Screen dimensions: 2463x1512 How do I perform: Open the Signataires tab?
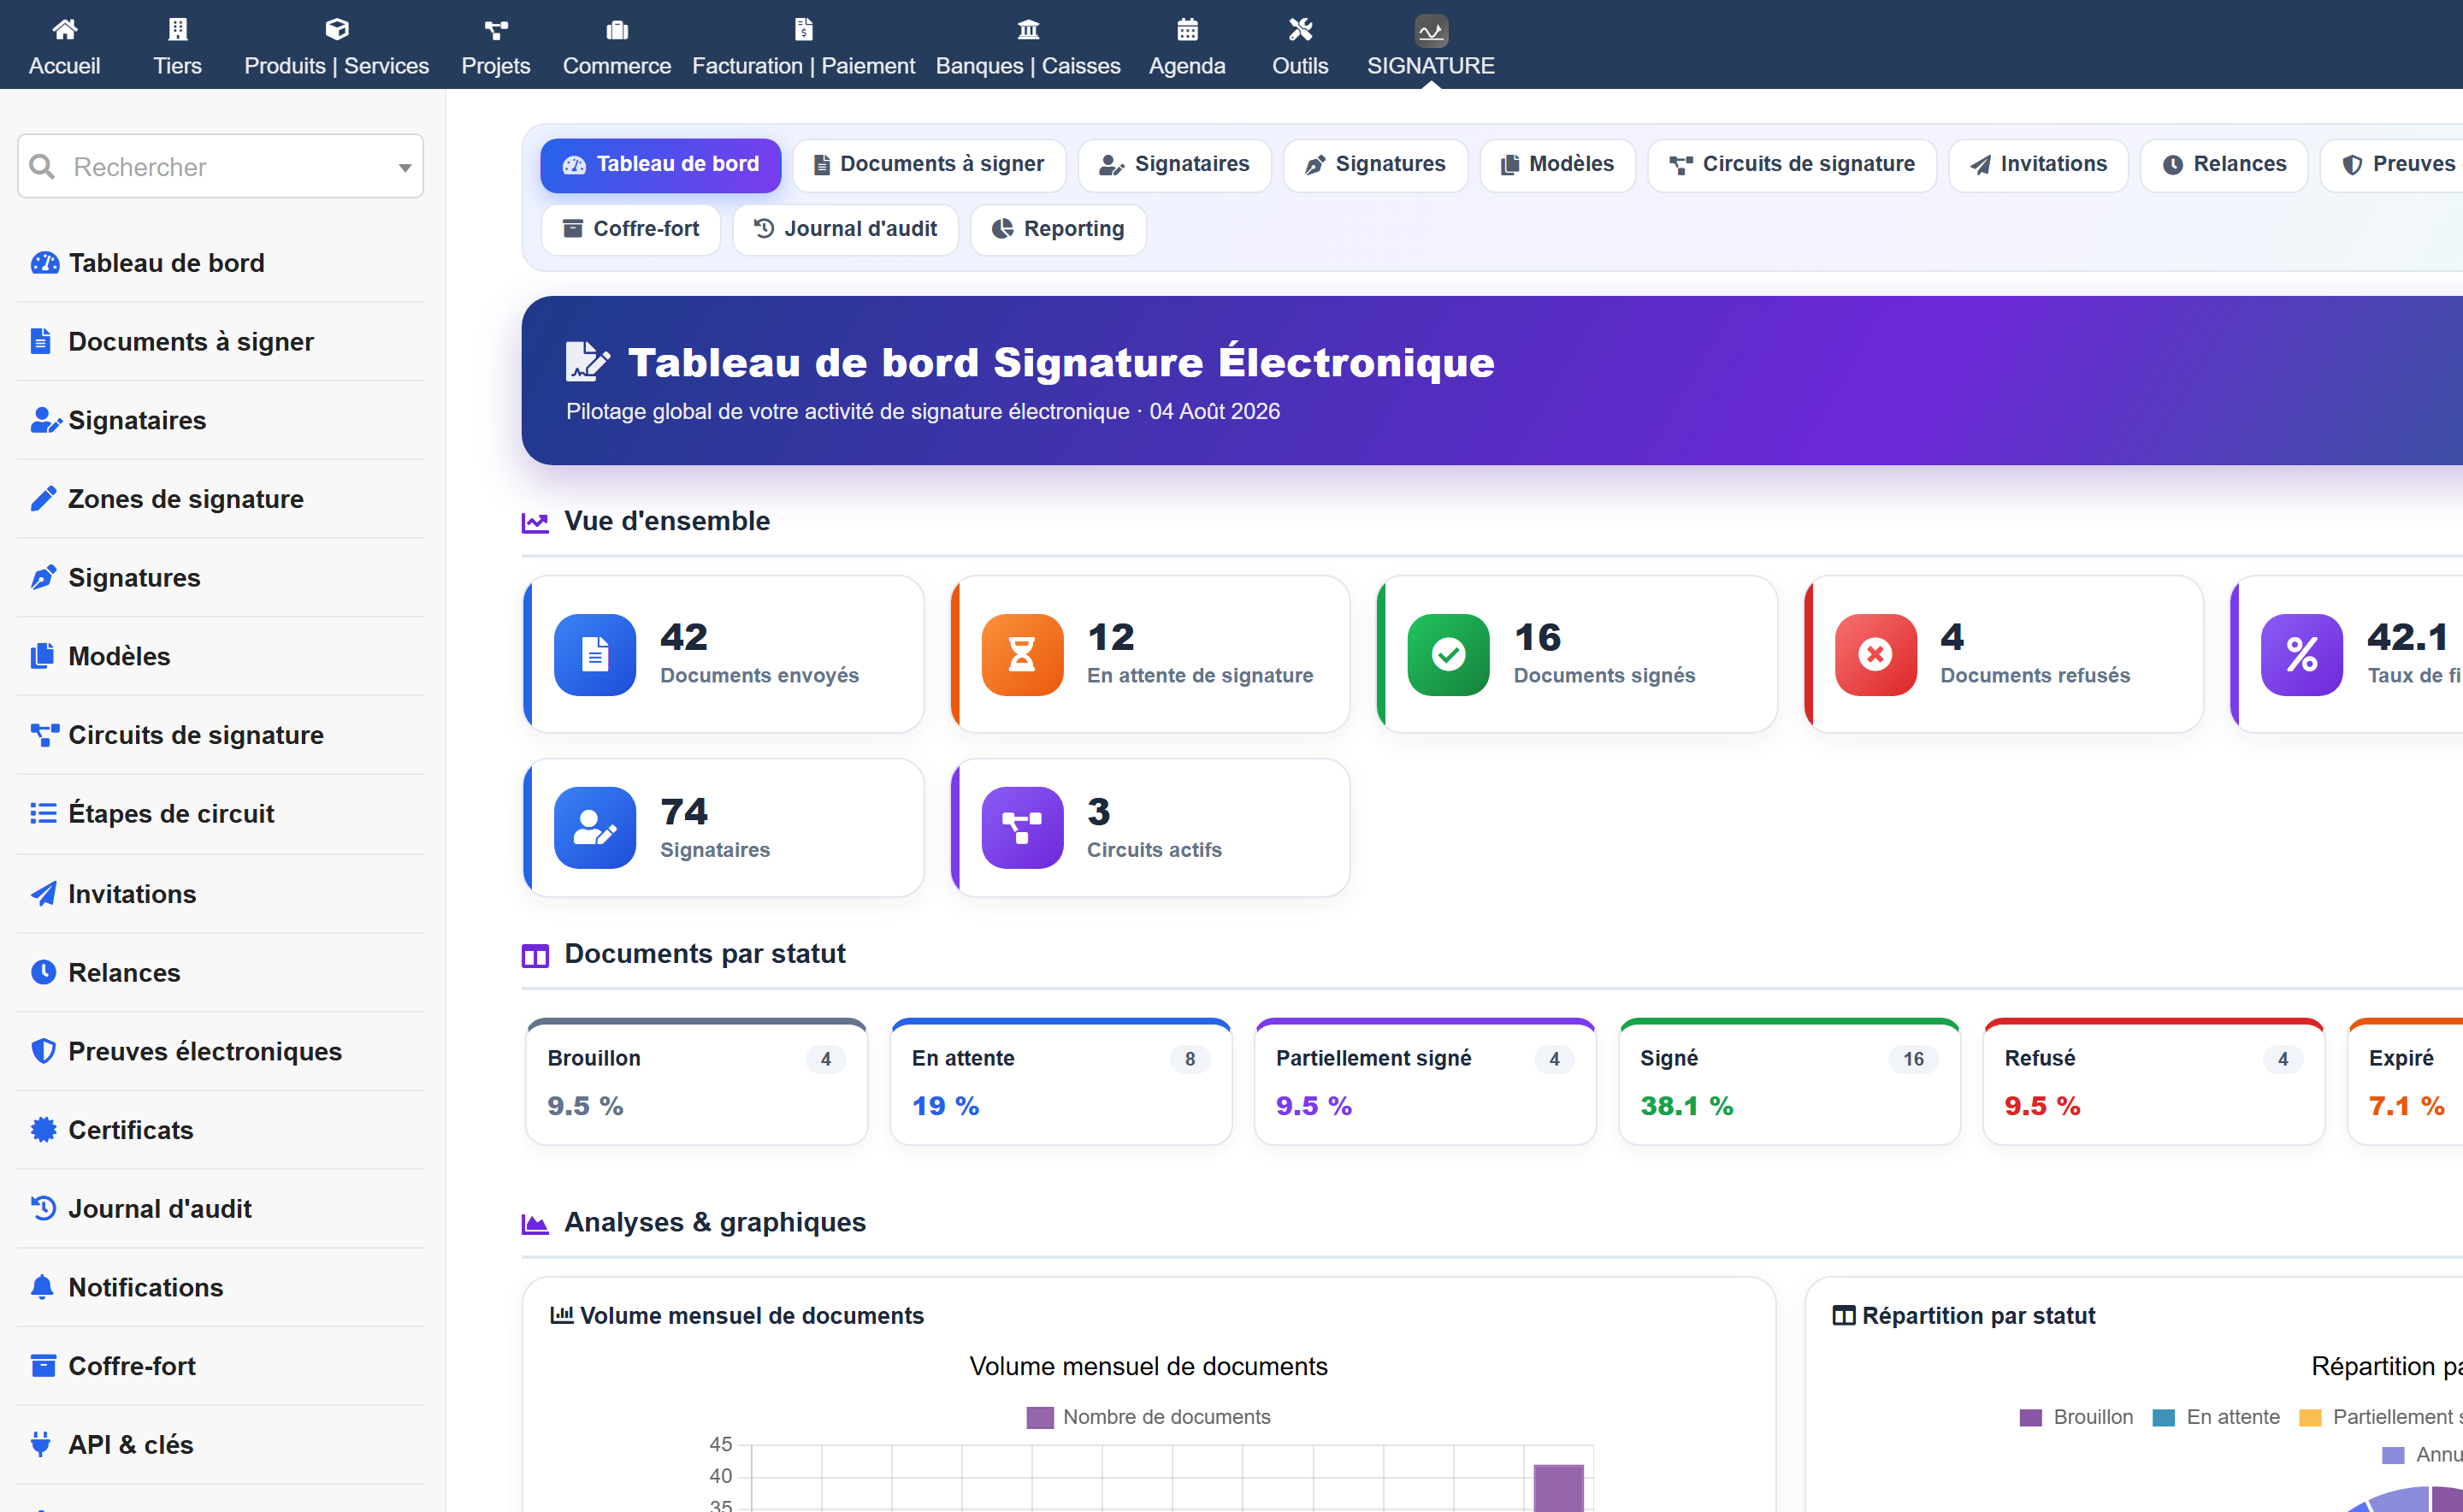click(x=1175, y=164)
